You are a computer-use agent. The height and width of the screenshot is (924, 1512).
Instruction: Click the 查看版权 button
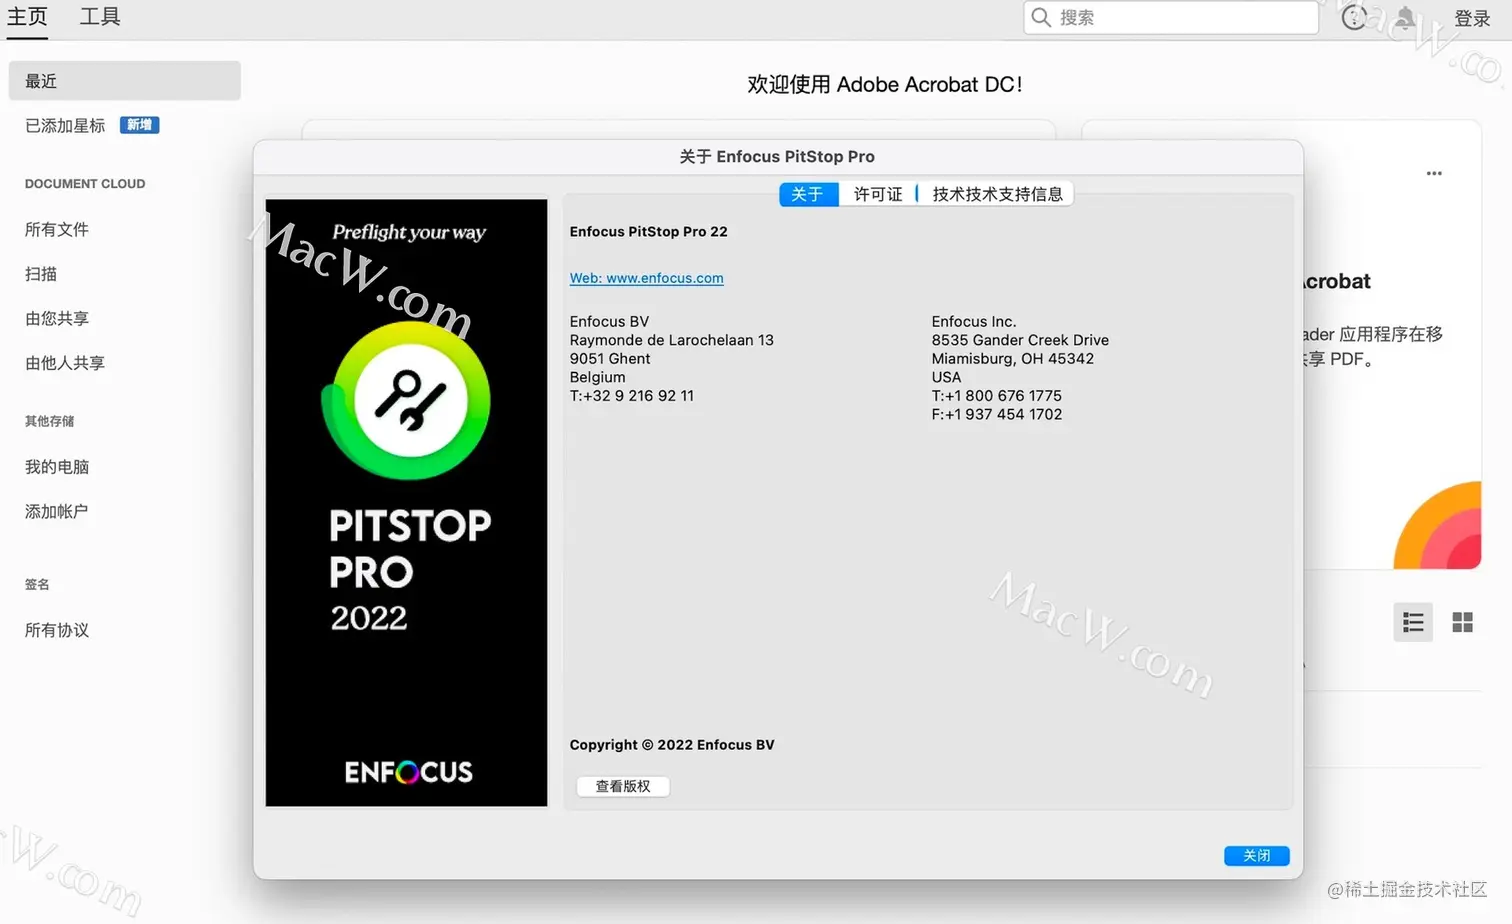pos(623,786)
